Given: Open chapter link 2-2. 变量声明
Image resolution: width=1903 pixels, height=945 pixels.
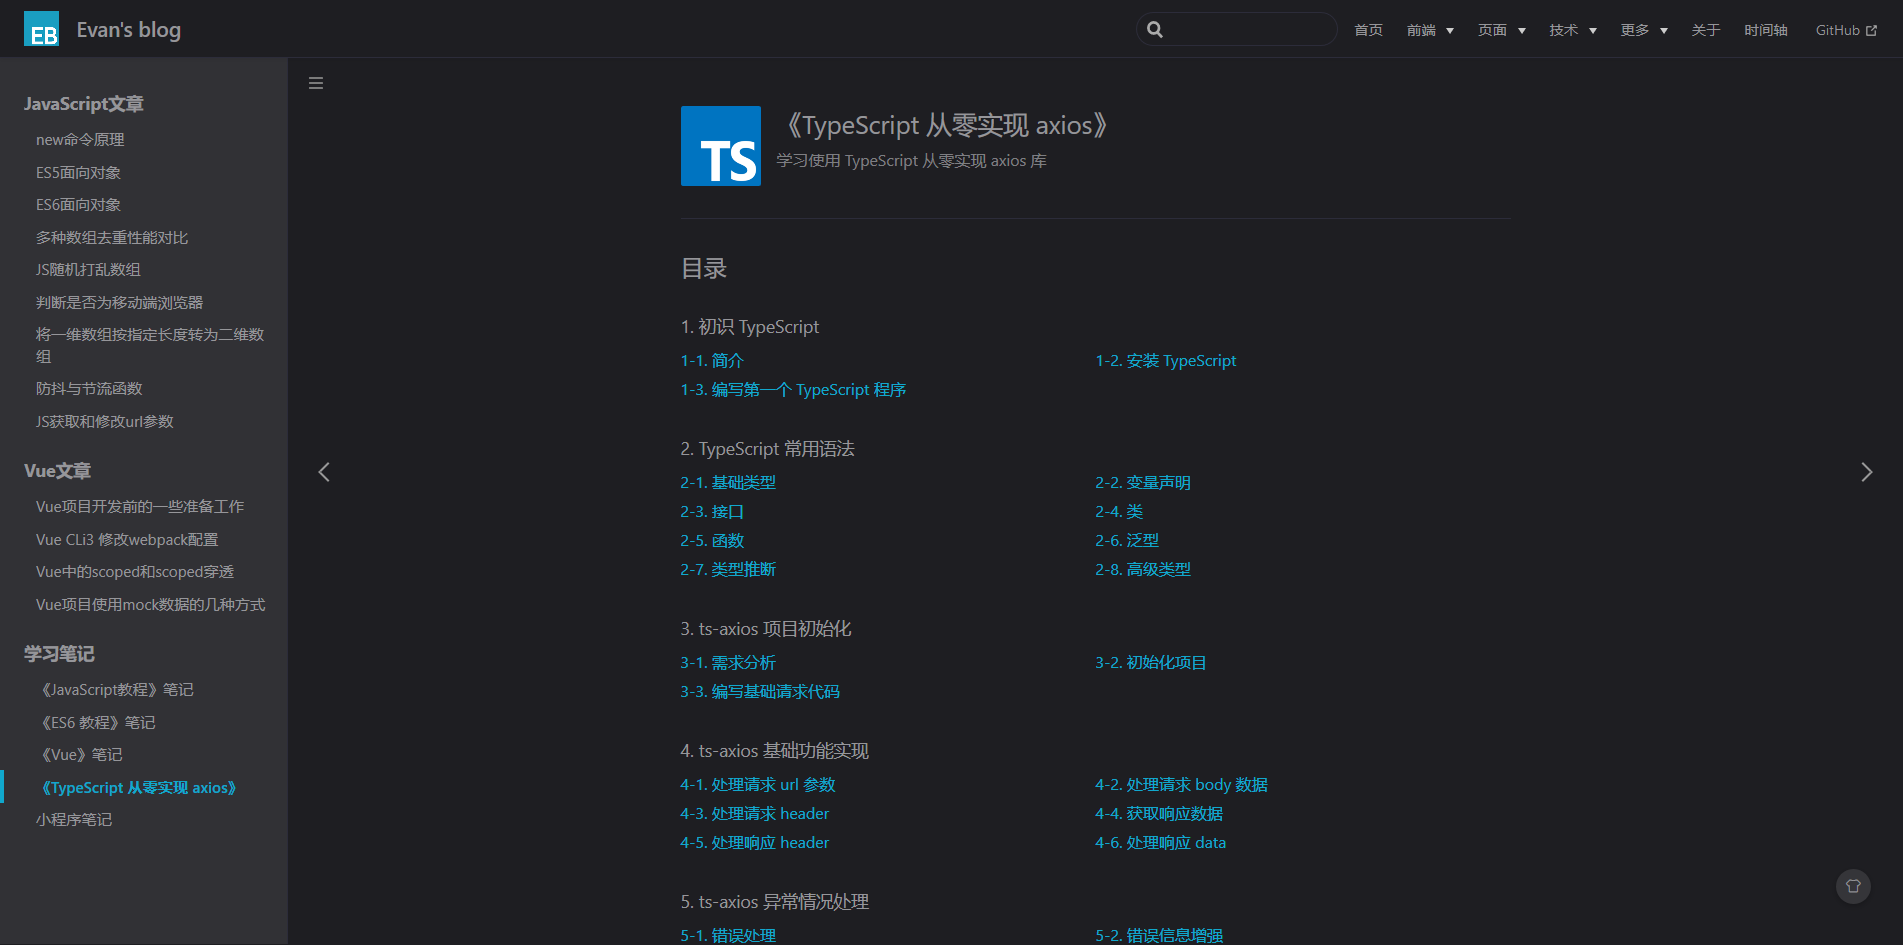Looking at the screenshot, I should click(x=1143, y=483).
